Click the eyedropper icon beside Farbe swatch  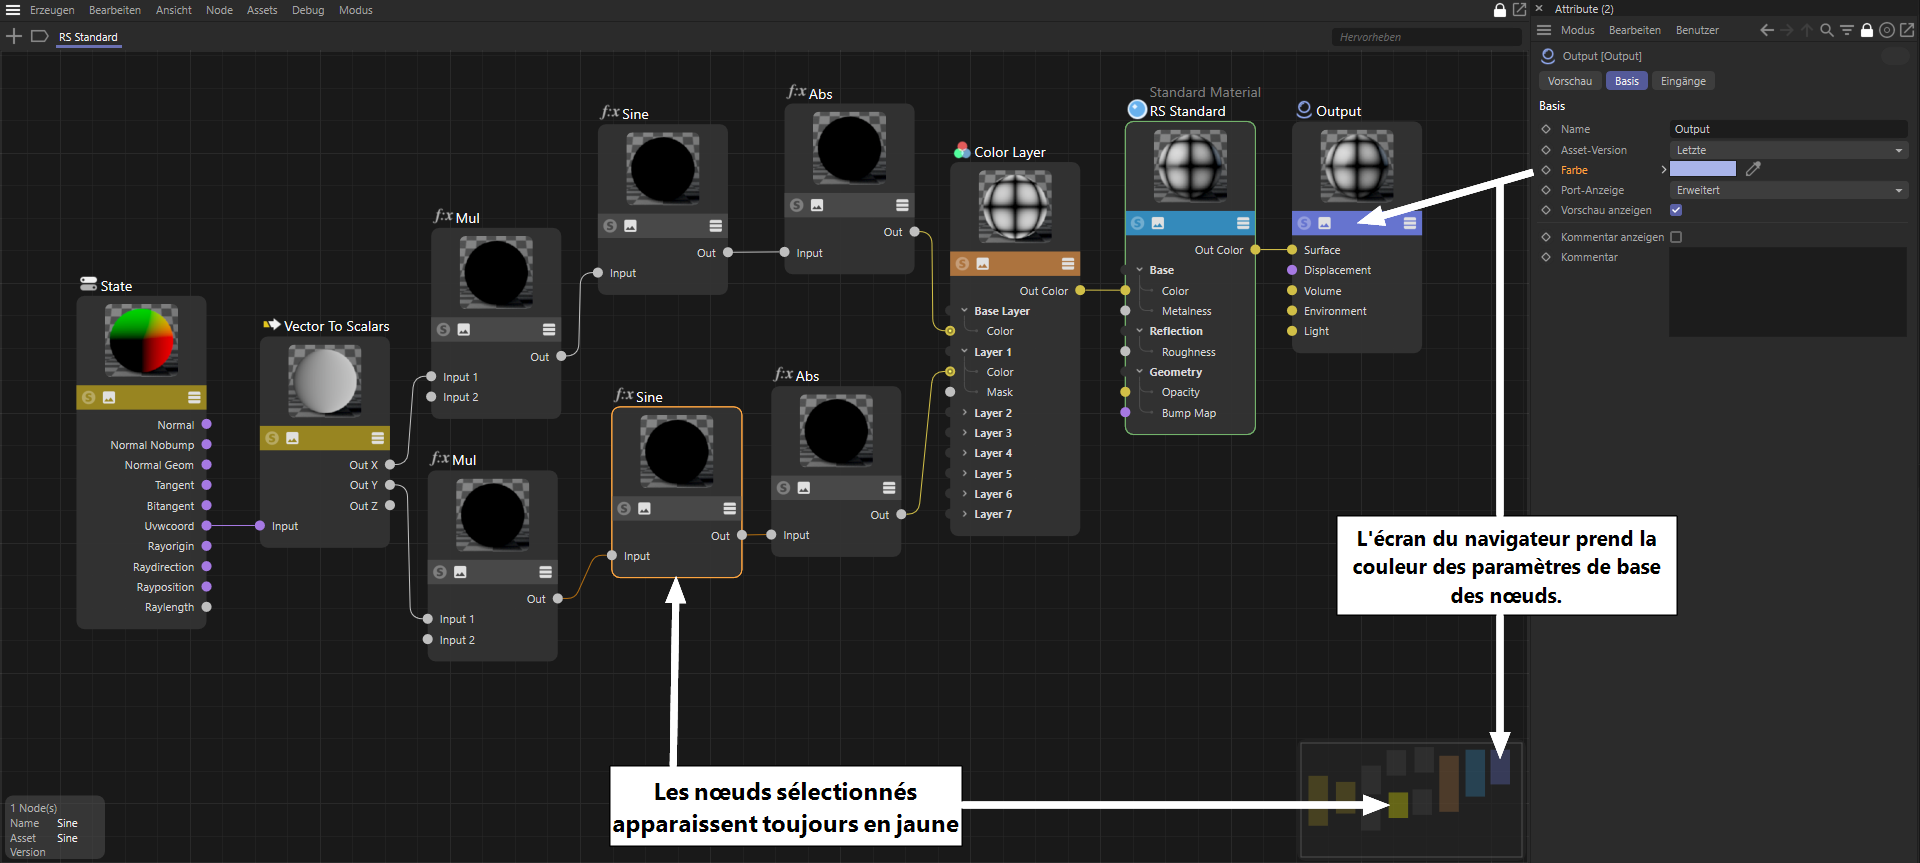point(1753,170)
